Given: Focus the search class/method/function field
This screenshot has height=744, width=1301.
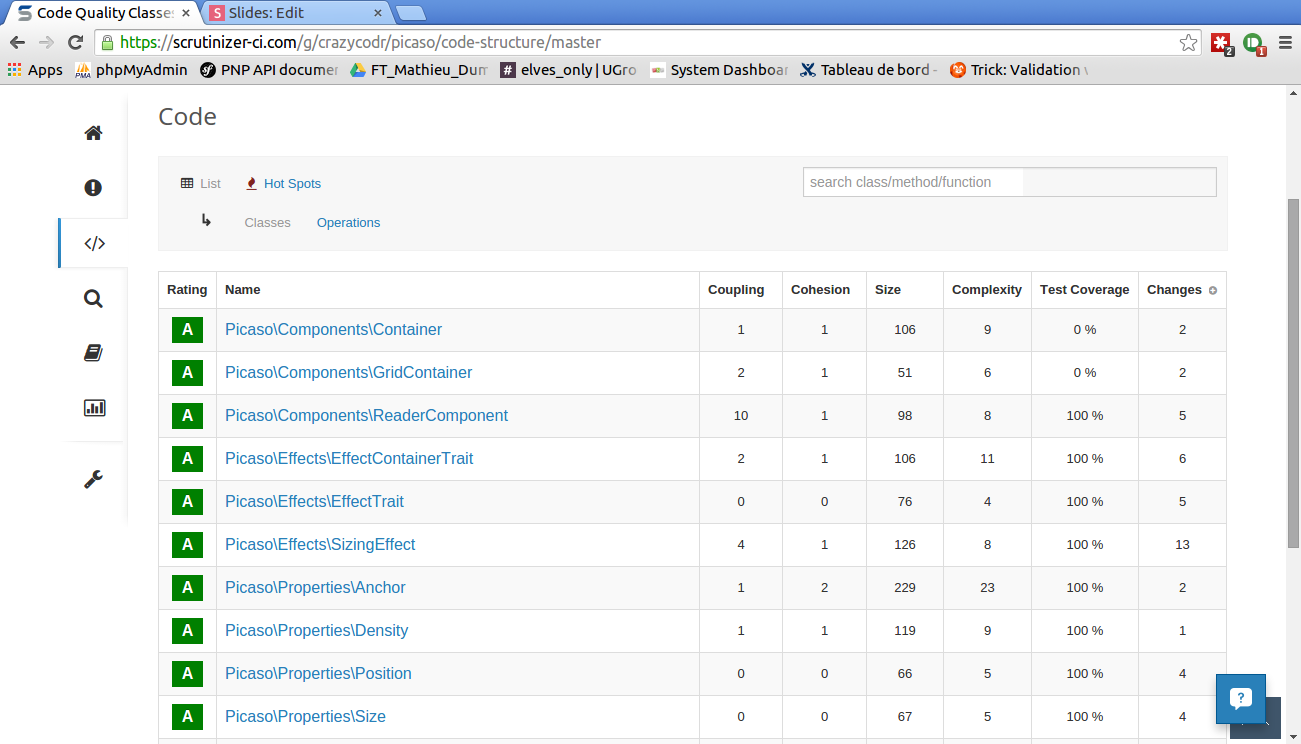Looking at the screenshot, I should tap(1010, 182).
